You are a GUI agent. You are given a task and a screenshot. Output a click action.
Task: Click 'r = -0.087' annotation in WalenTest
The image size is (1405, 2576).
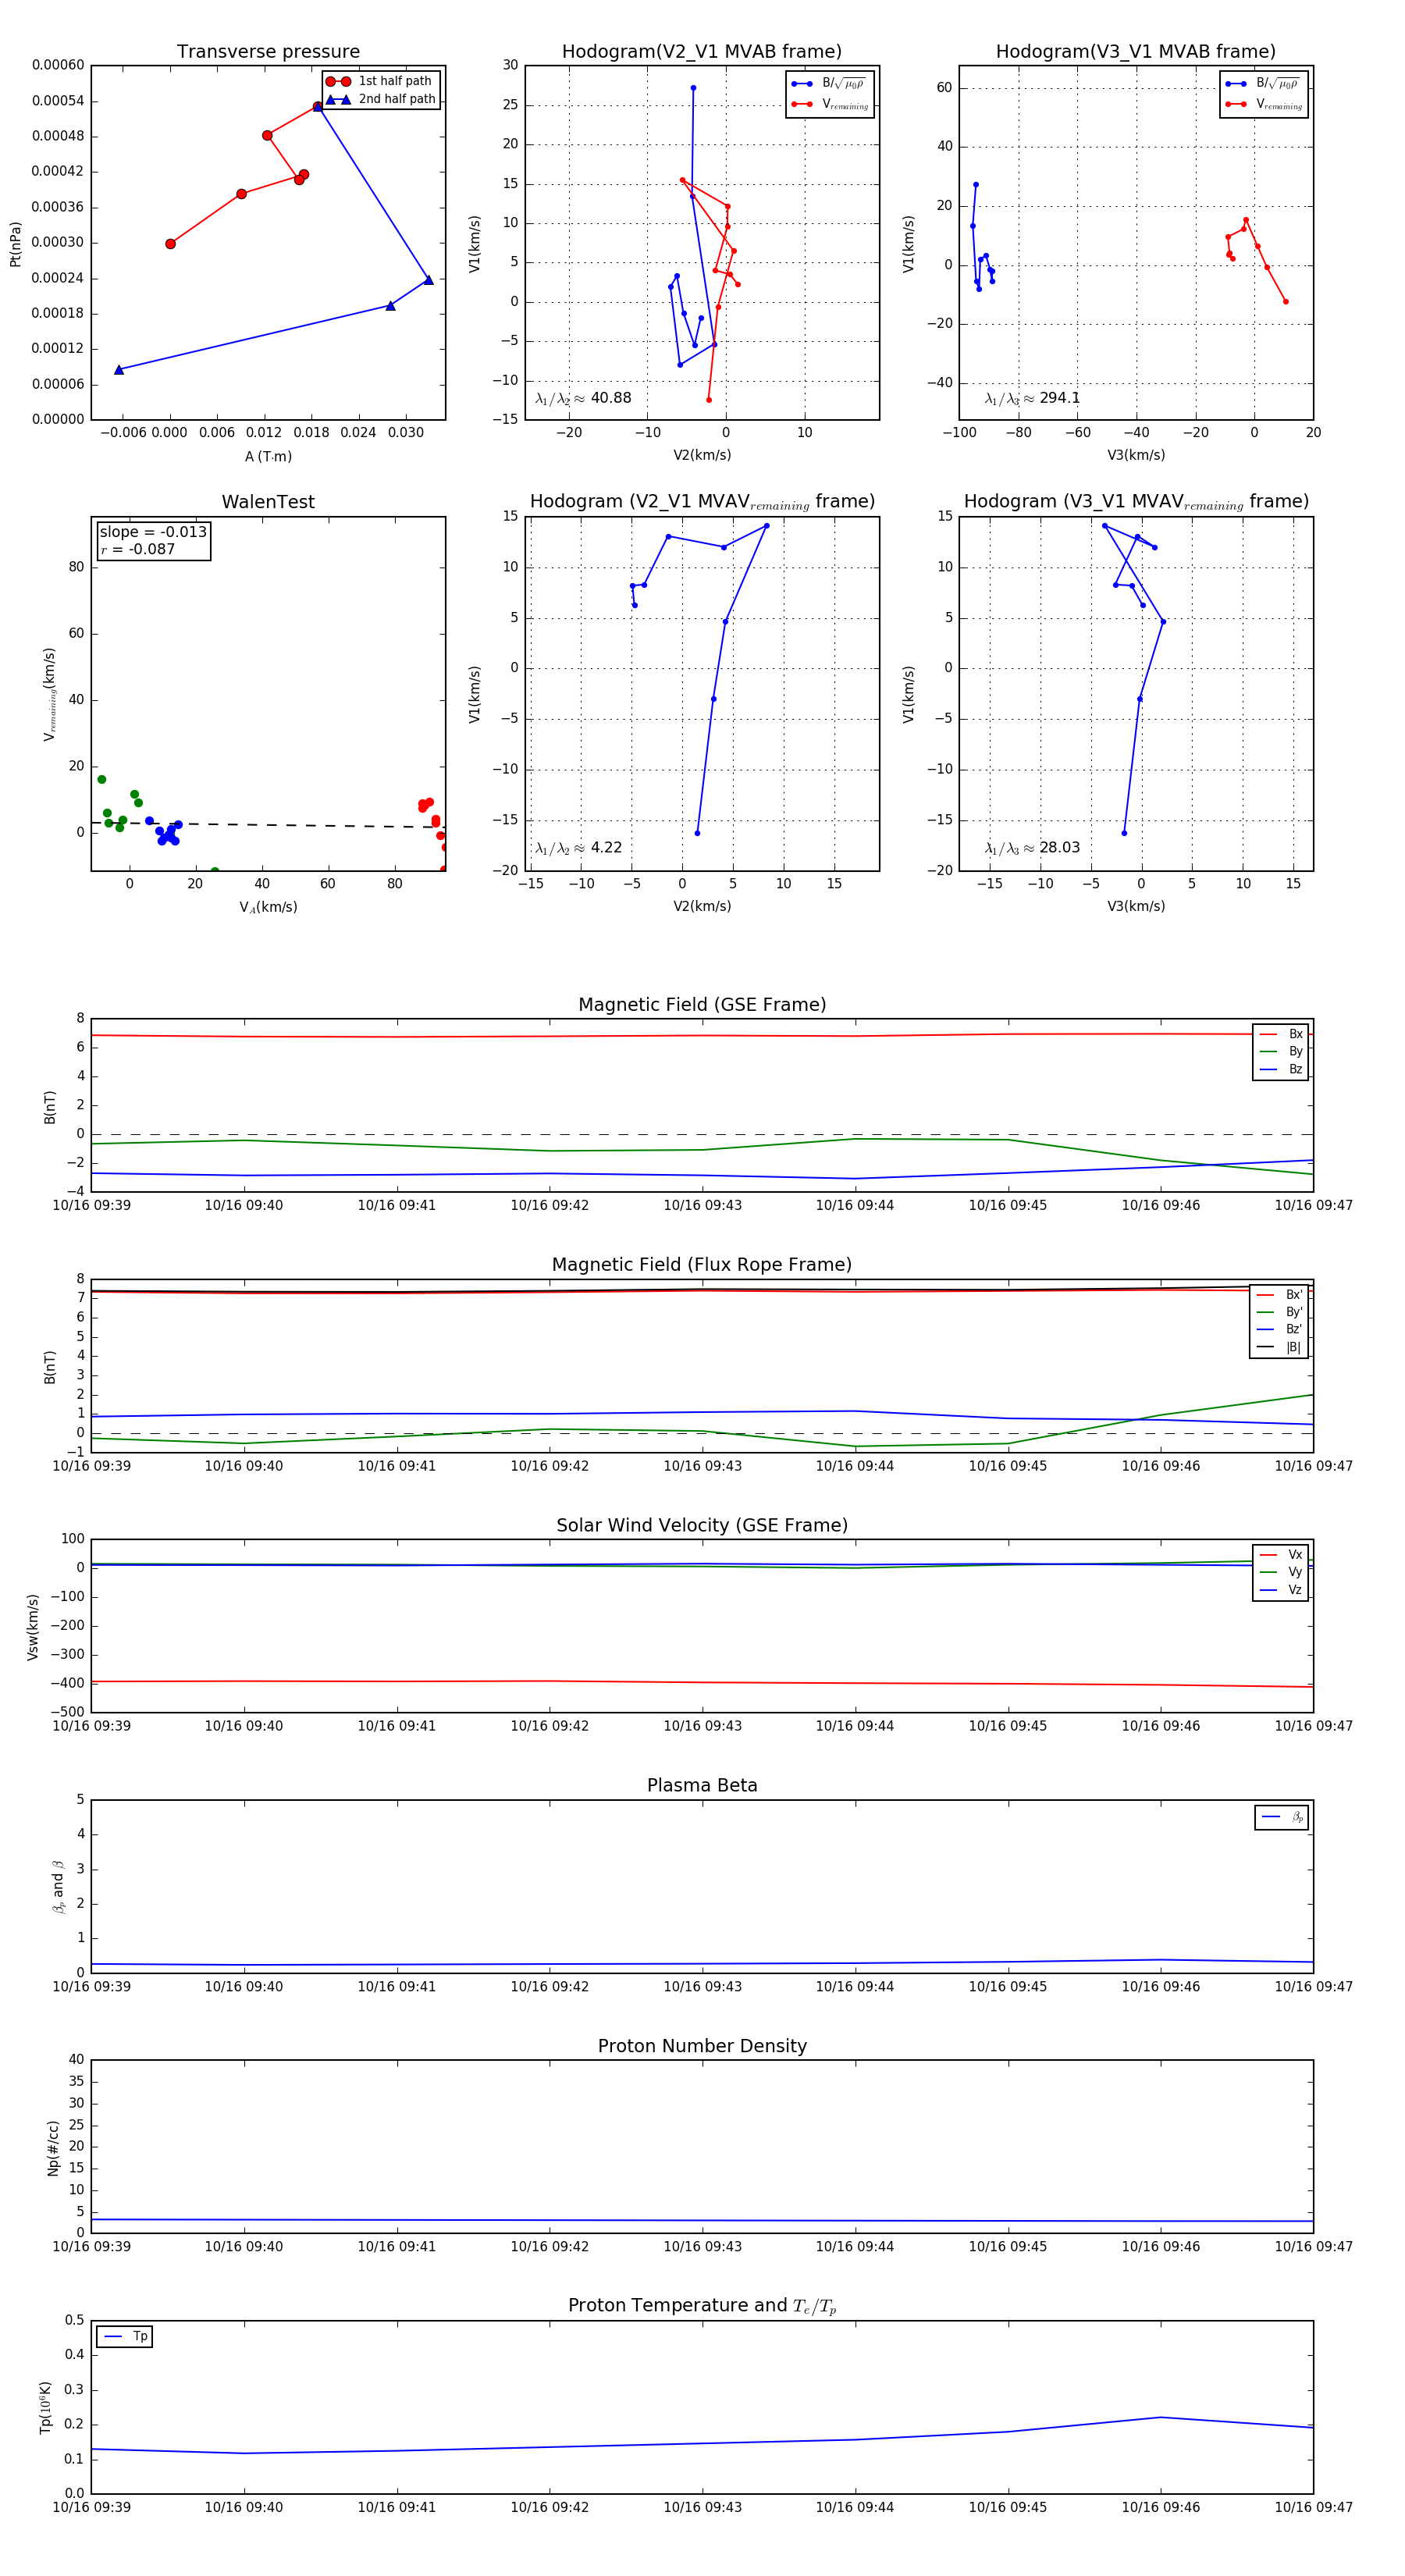click(138, 549)
